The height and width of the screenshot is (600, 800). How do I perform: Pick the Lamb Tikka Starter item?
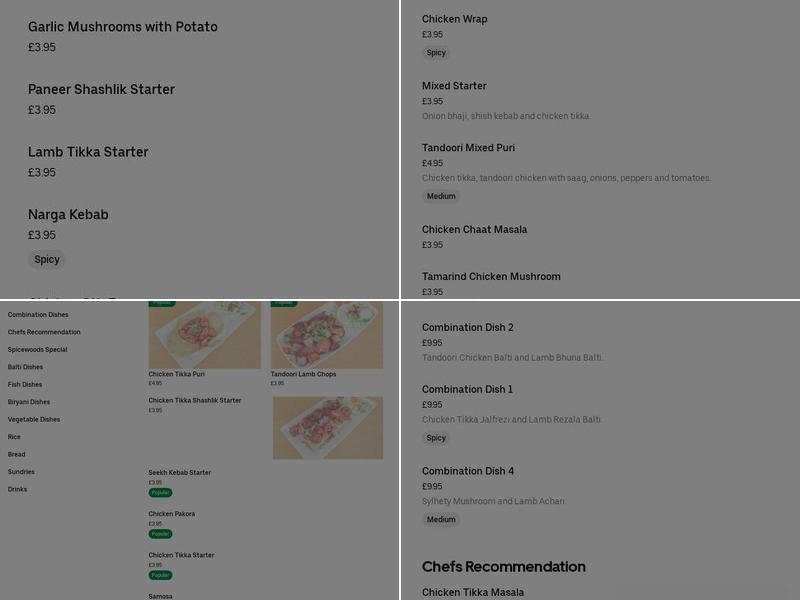(88, 152)
